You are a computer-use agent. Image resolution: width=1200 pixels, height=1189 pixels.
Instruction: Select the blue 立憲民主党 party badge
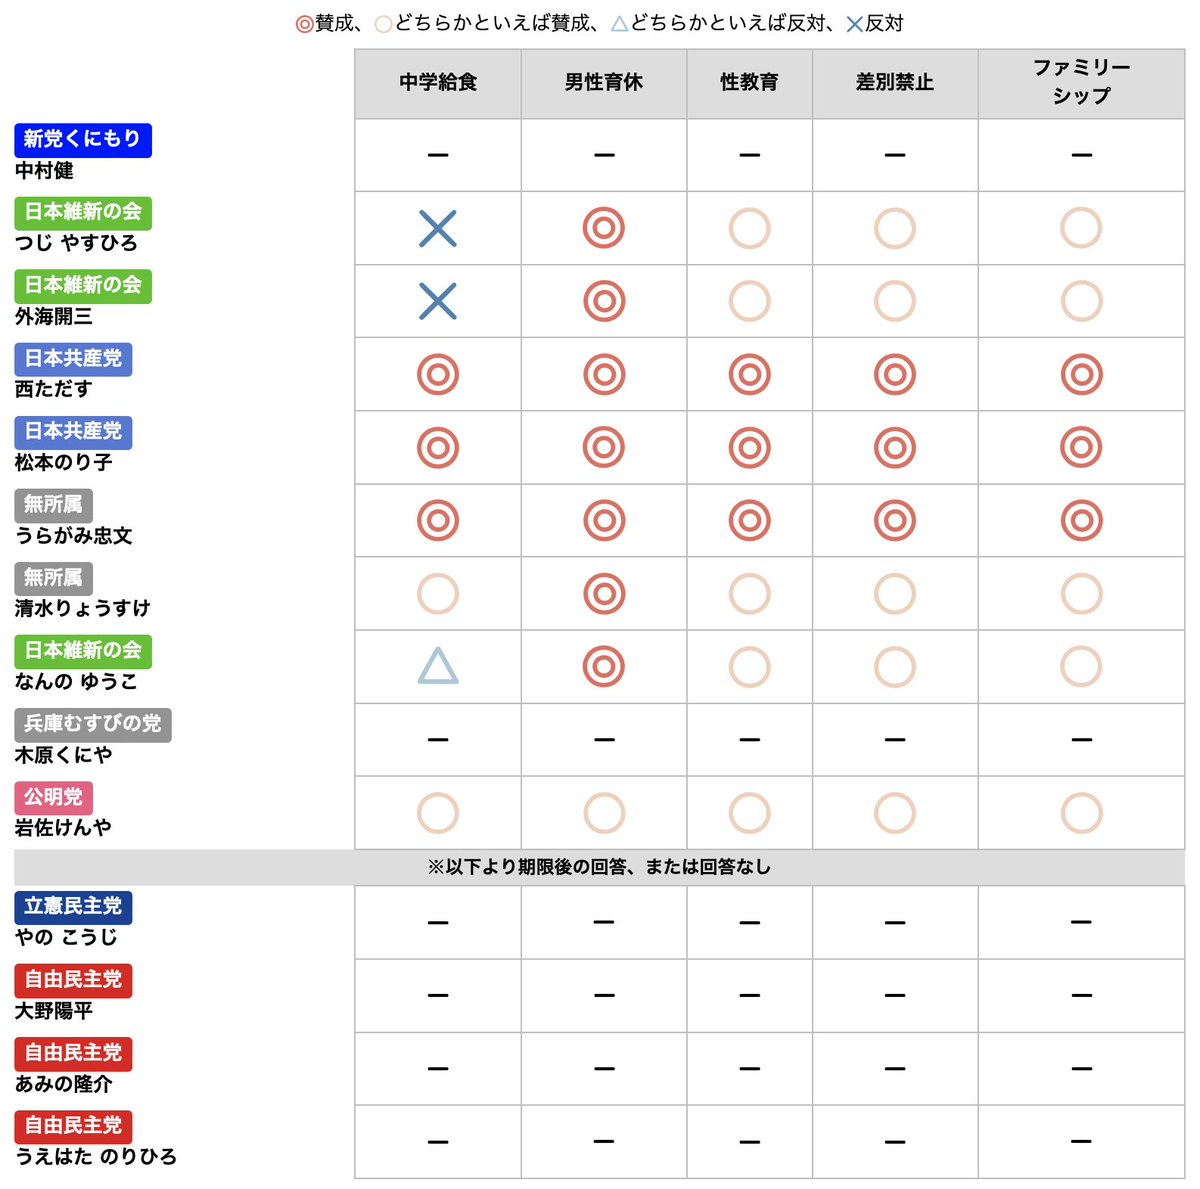coord(71,906)
